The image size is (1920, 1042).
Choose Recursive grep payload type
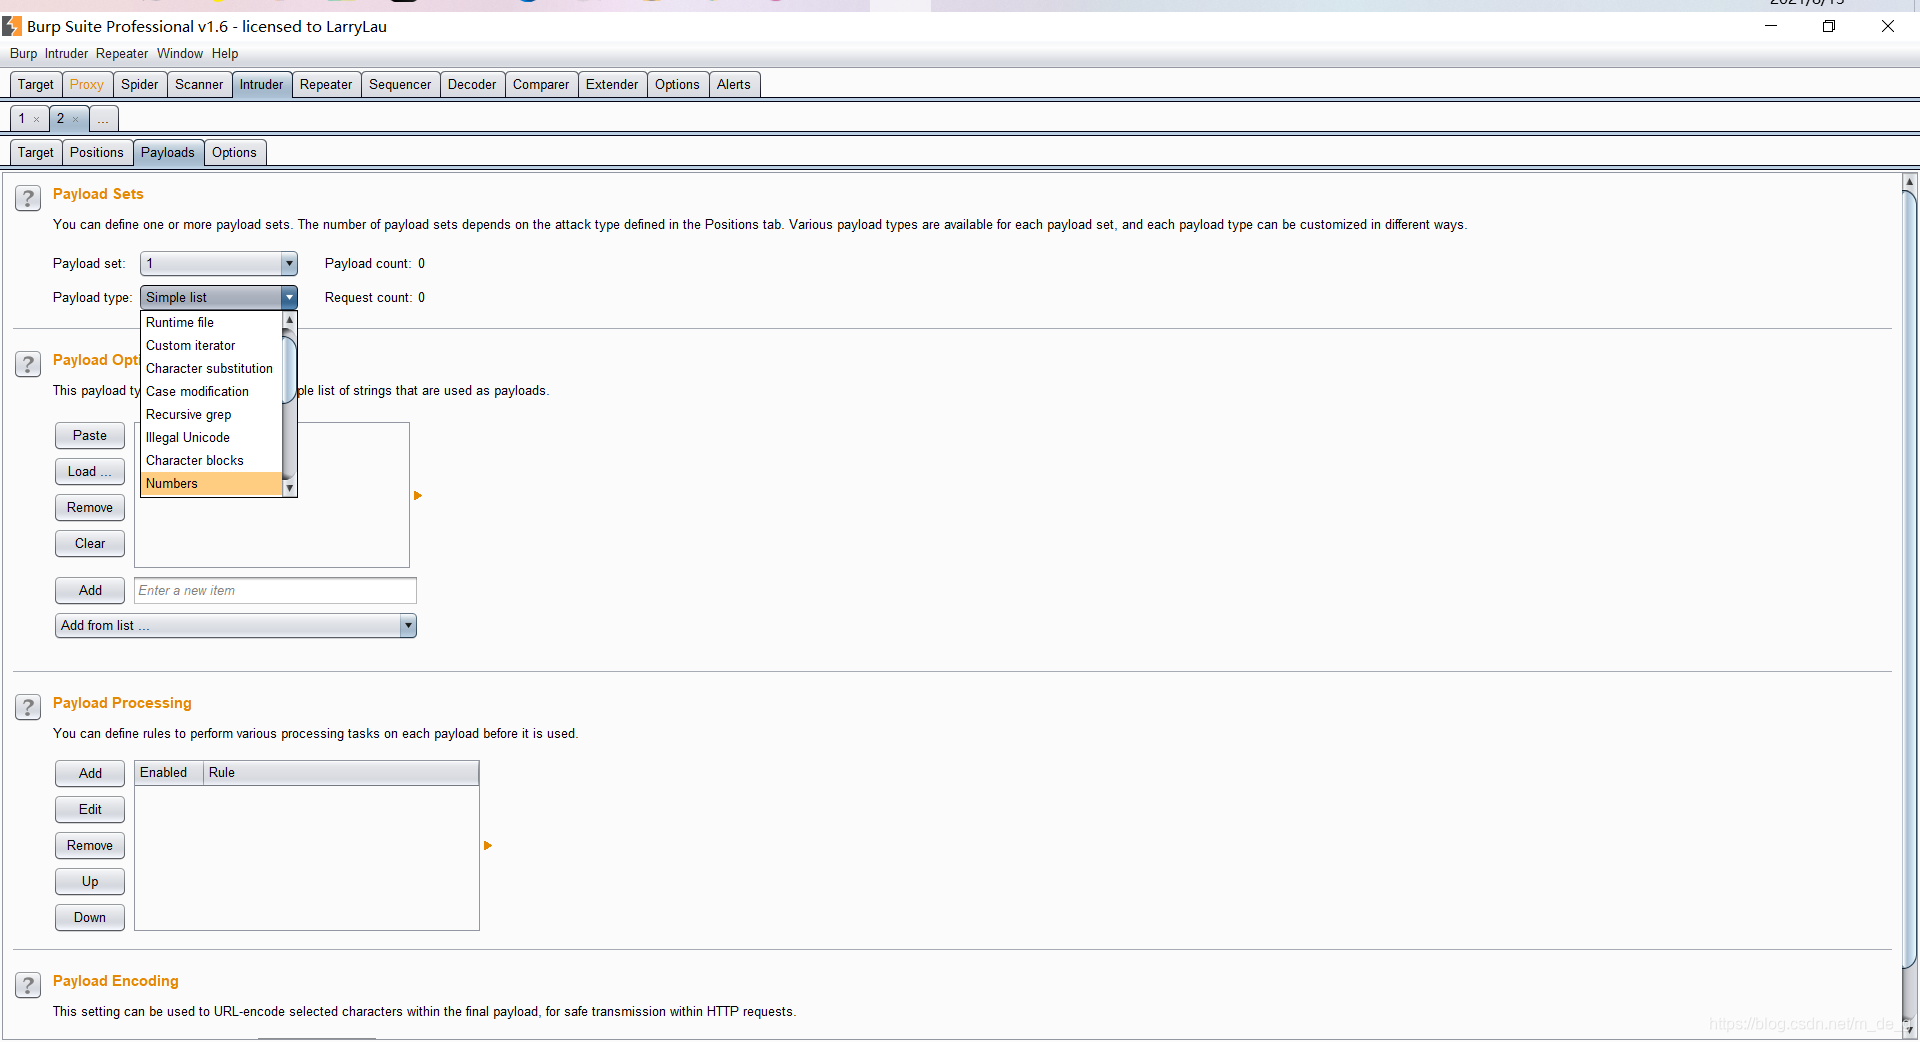pos(212,415)
